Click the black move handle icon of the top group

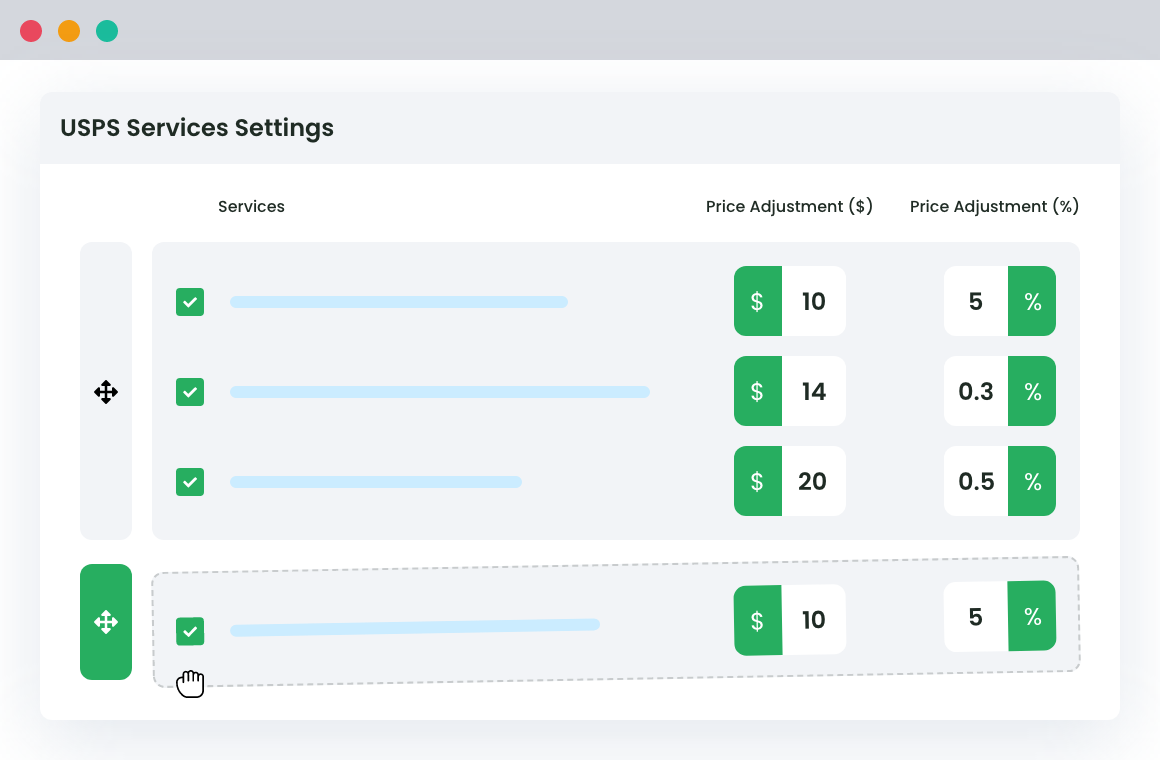point(106,392)
